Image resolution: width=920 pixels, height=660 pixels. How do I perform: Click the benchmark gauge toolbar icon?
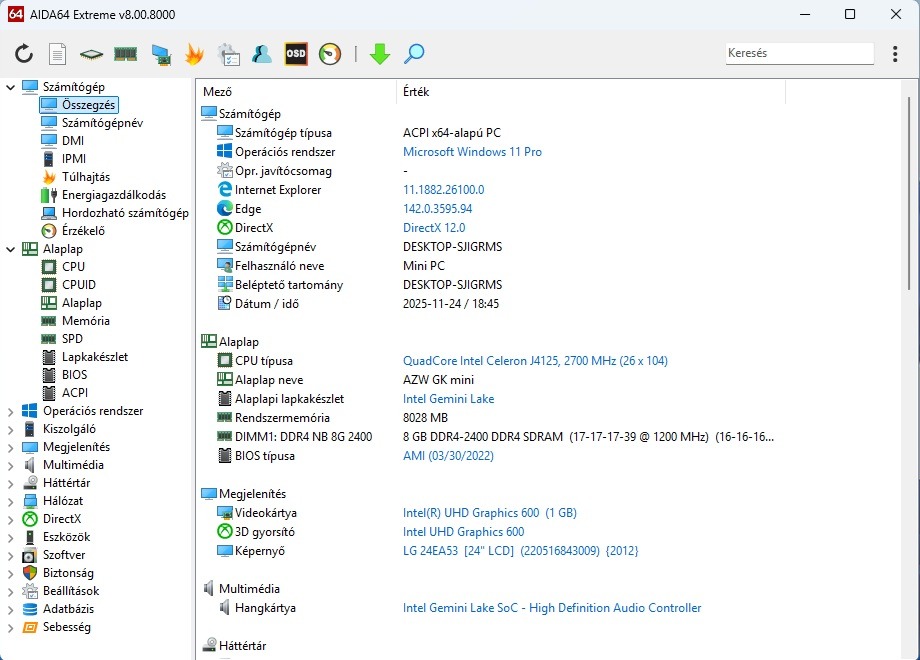click(x=330, y=54)
